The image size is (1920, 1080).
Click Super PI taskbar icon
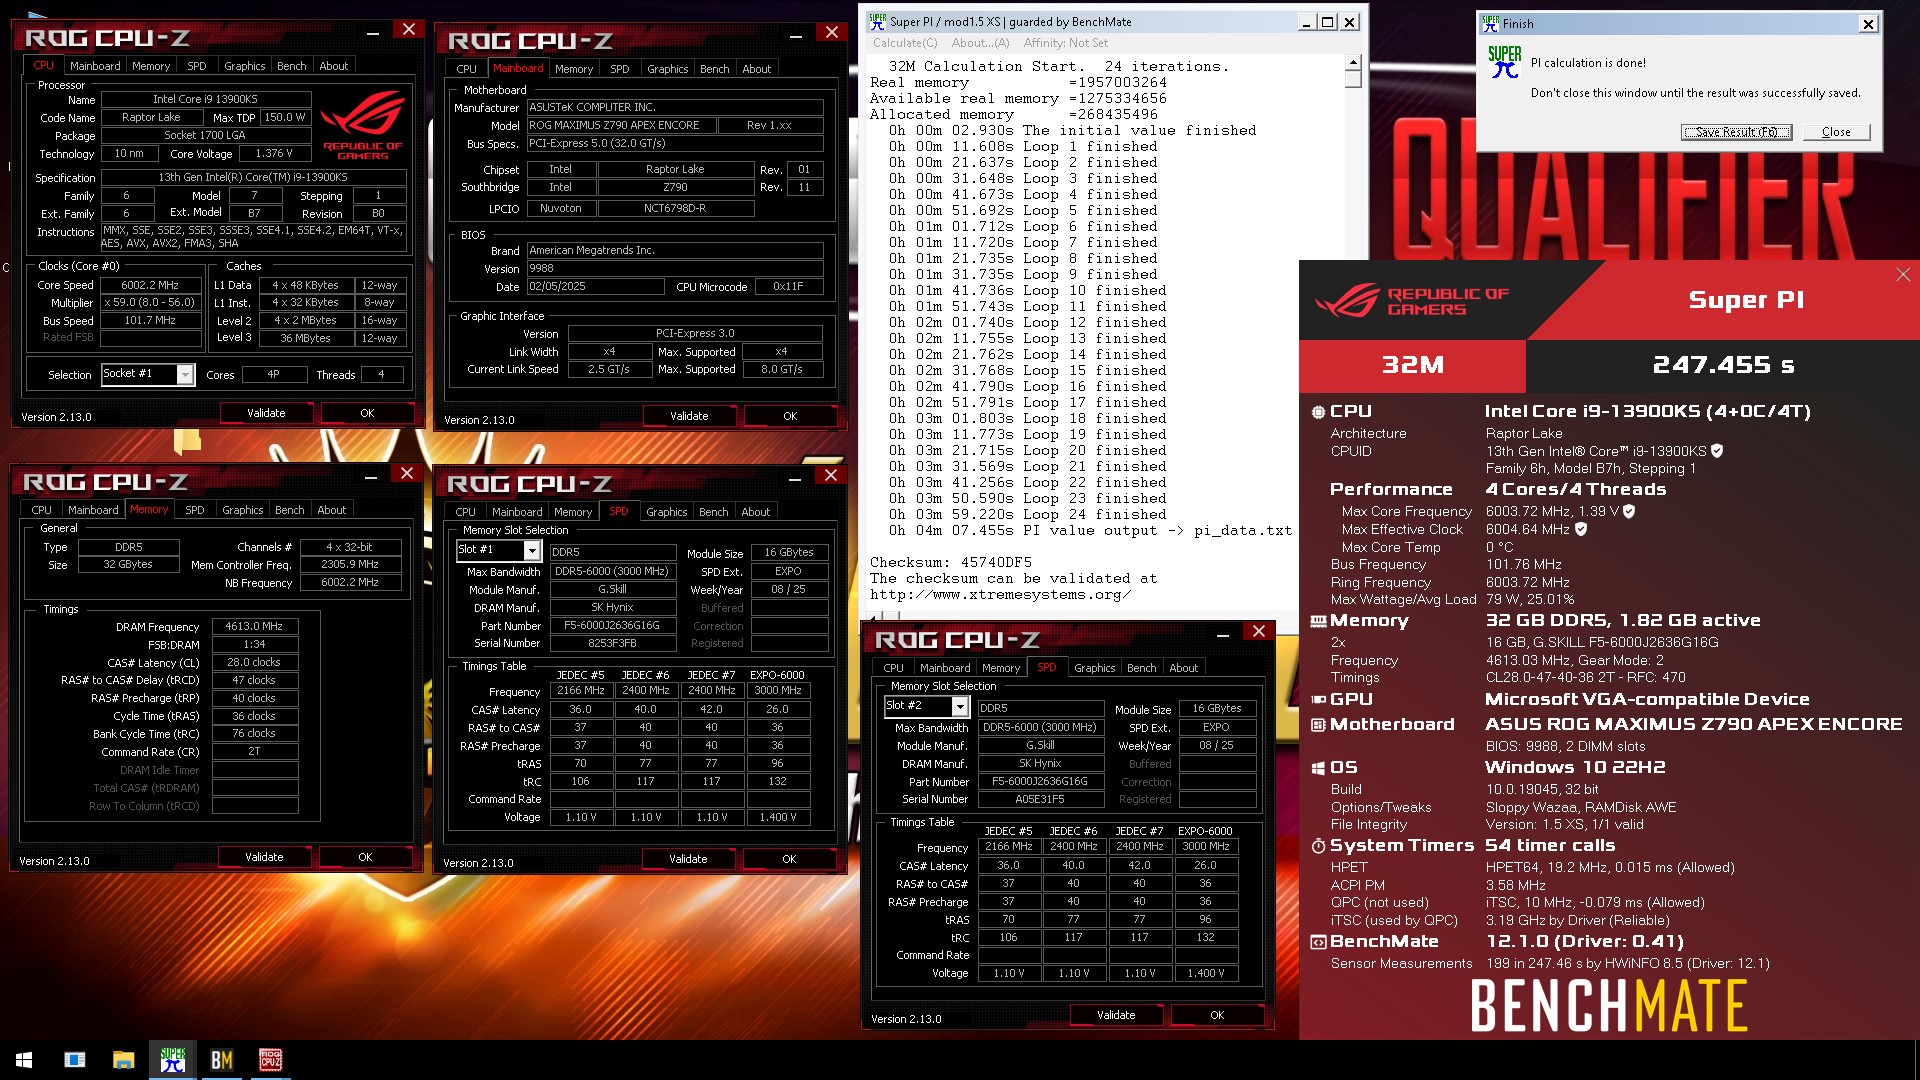point(172,1060)
